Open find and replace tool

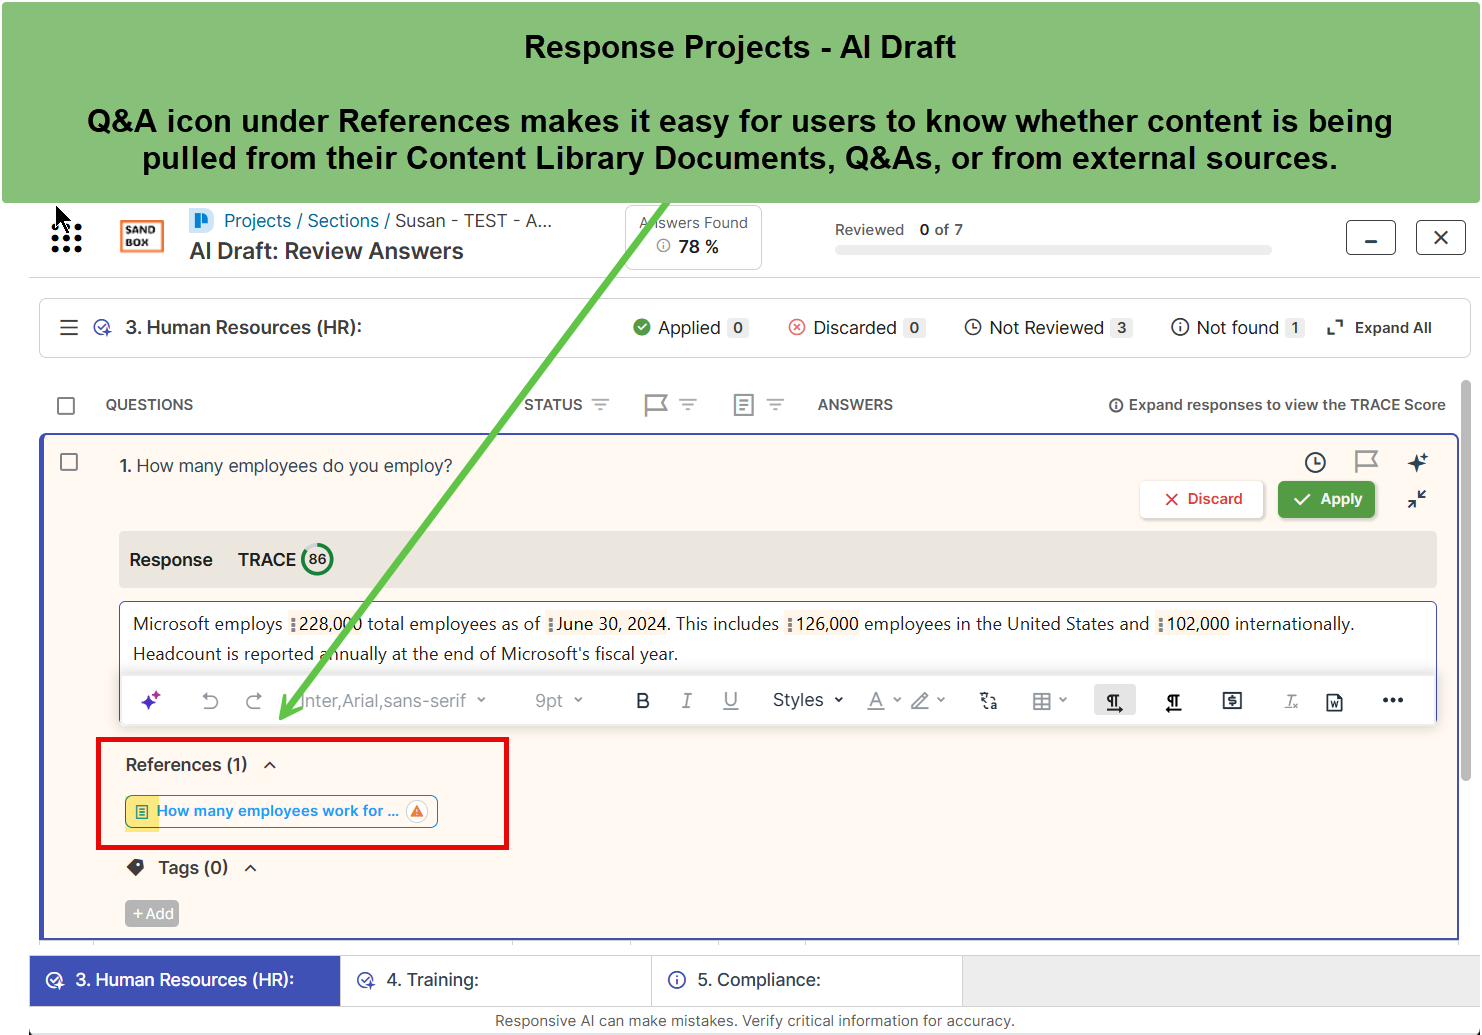pyautogui.click(x=988, y=701)
